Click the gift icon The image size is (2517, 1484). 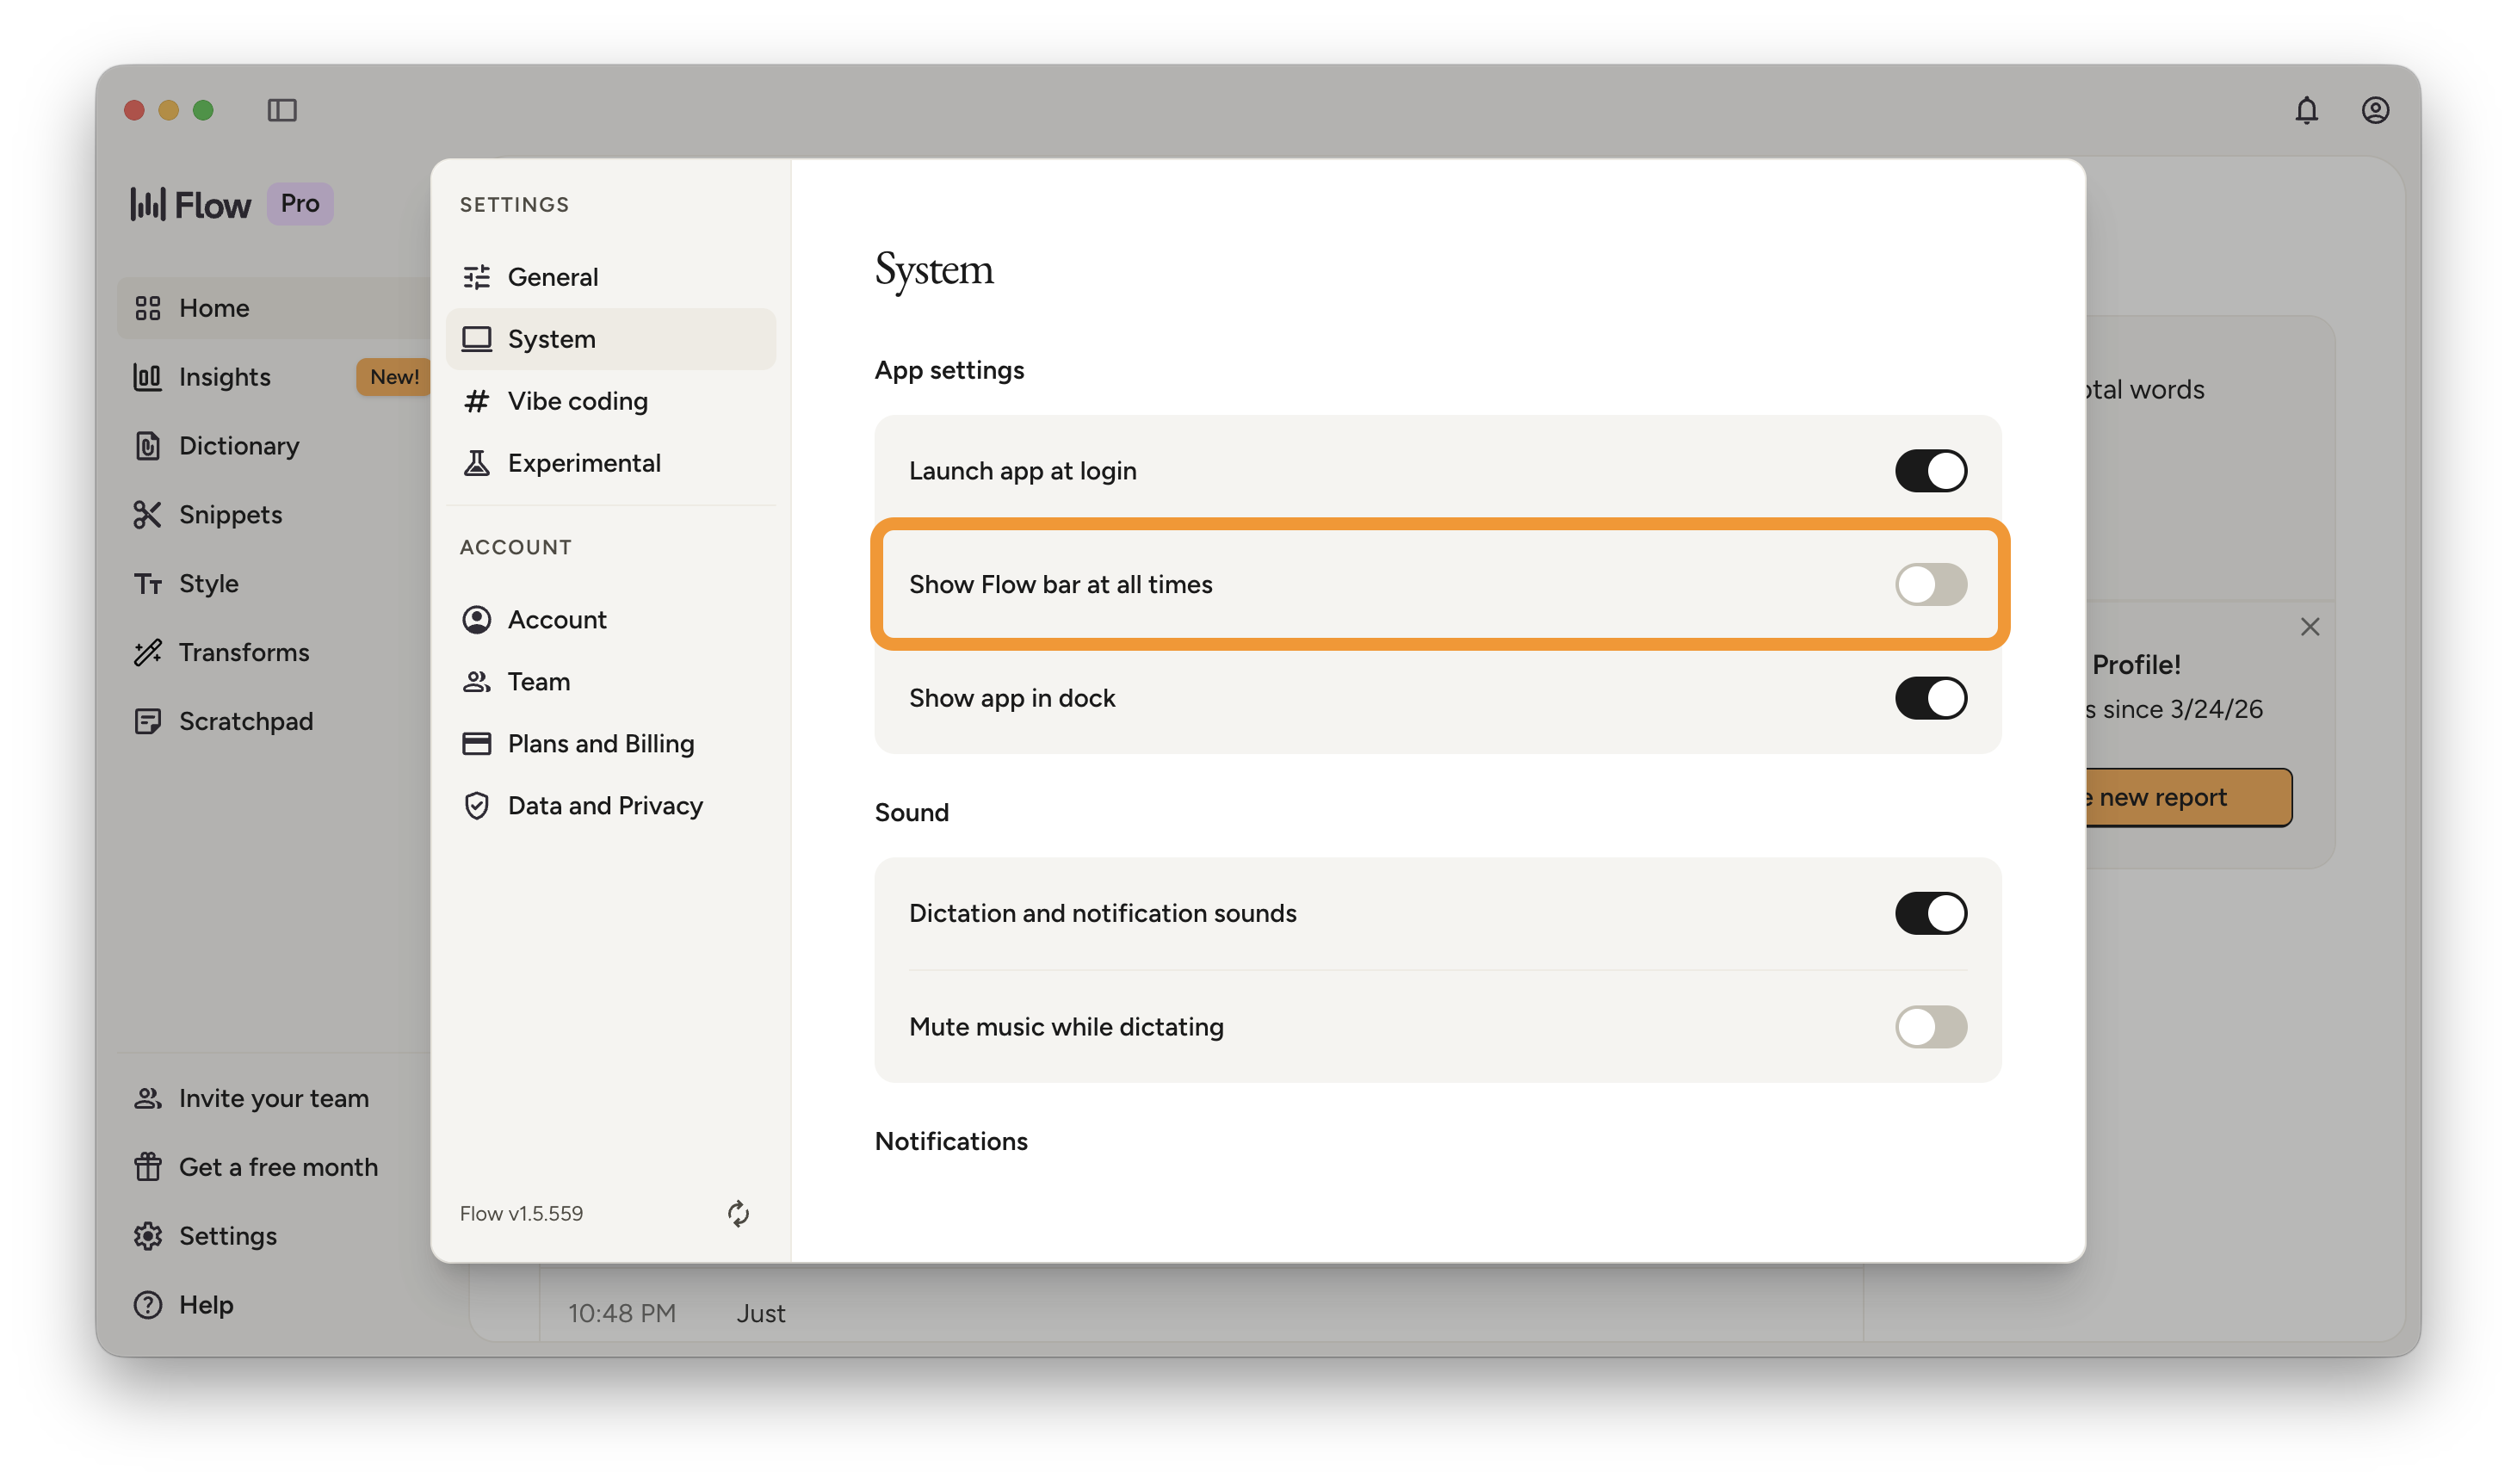tap(148, 1168)
